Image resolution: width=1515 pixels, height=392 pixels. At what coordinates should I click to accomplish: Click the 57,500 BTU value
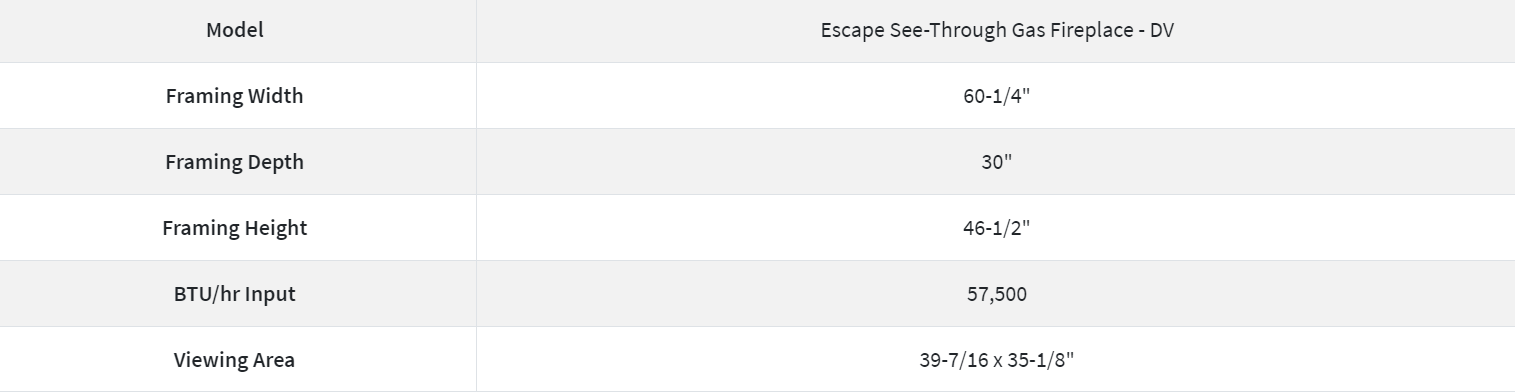click(996, 294)
